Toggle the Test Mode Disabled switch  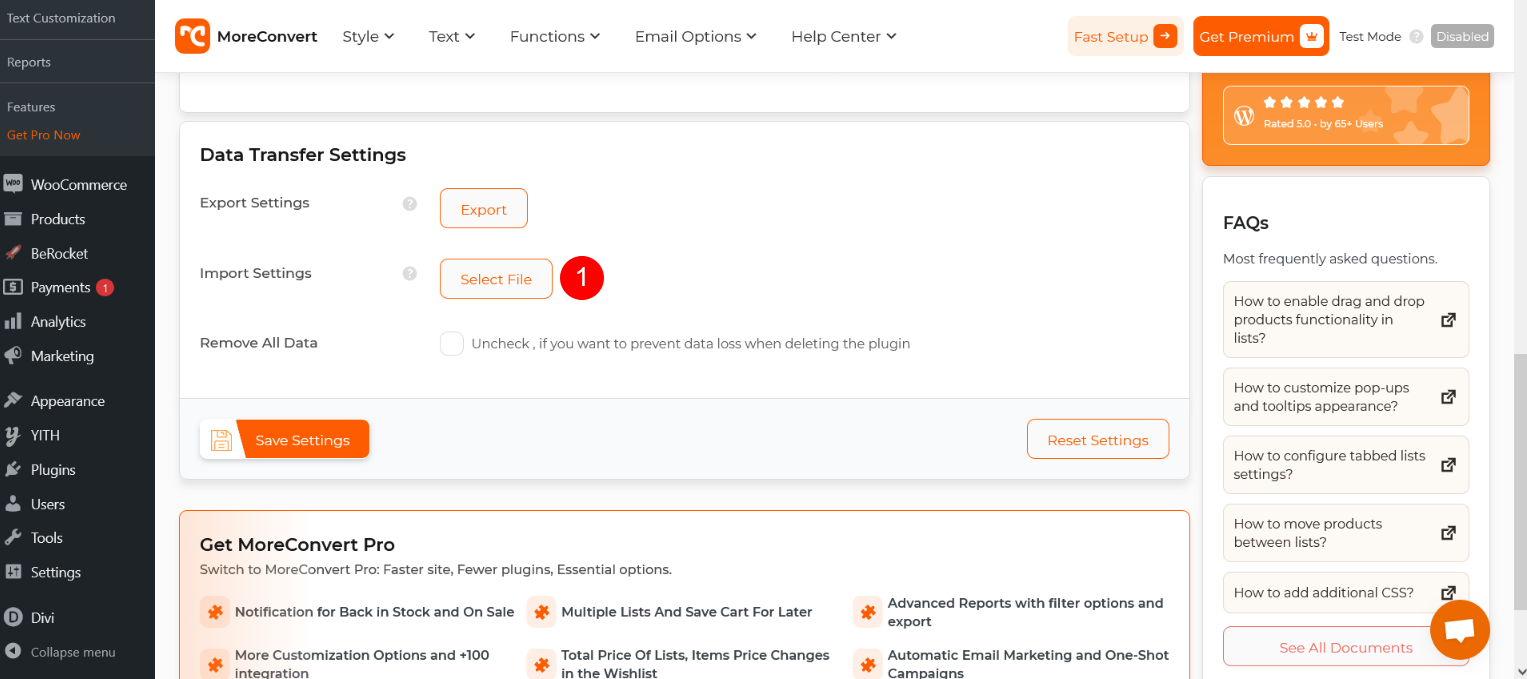(1462, 36)
